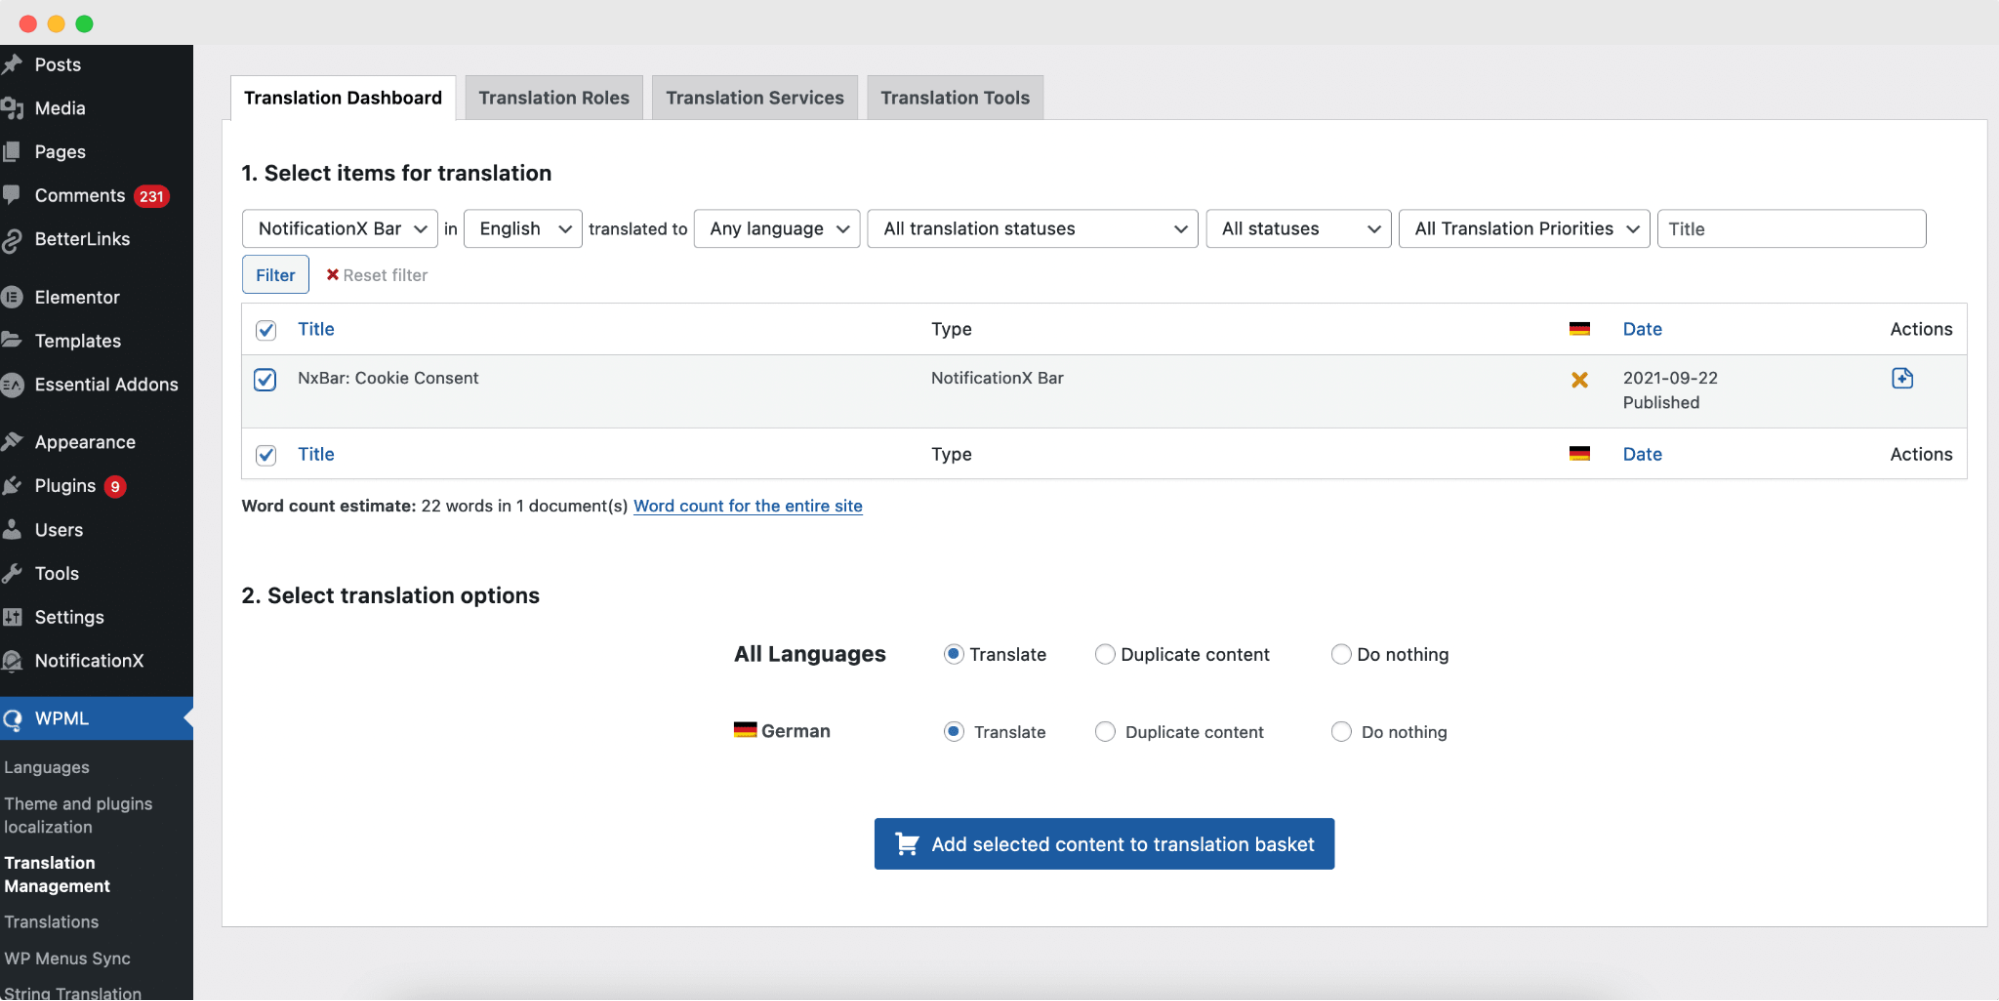Switch to Translation Services tab

755,98
